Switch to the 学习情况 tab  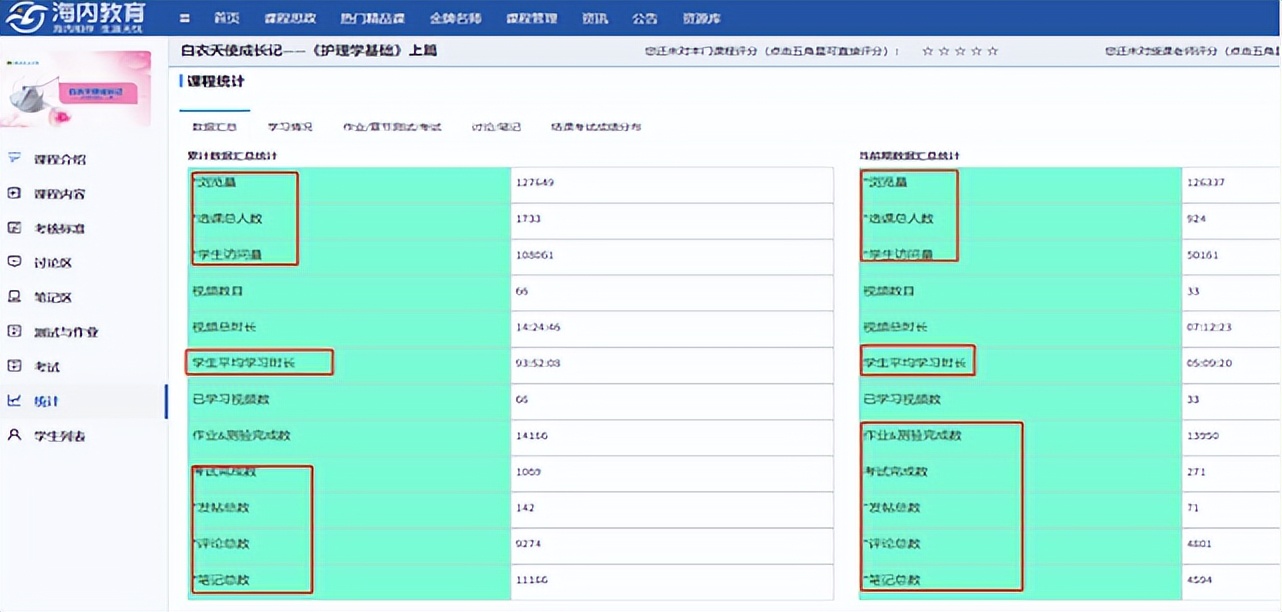(x=290, y=127)
